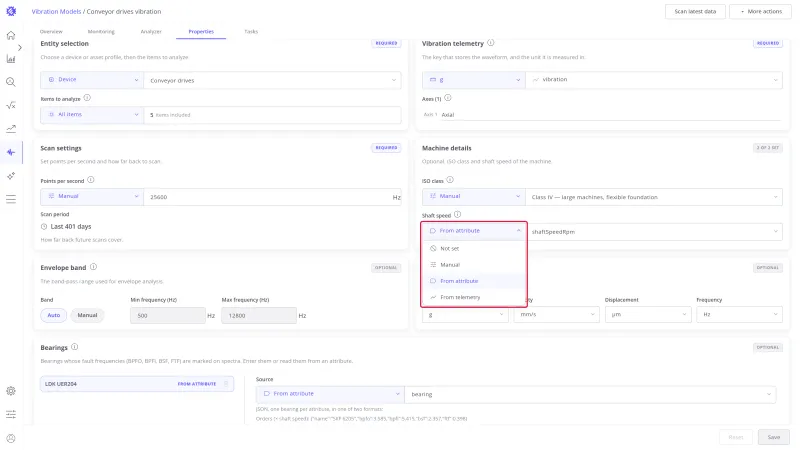Switch to the Overview tab
Image resolution: width=800 pixels, height=450 pixels.
click(x=51, y=32)
